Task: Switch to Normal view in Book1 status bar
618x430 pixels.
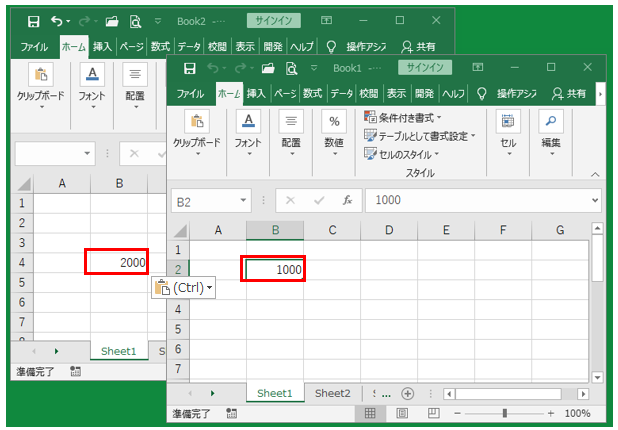Action: (370, 413)
